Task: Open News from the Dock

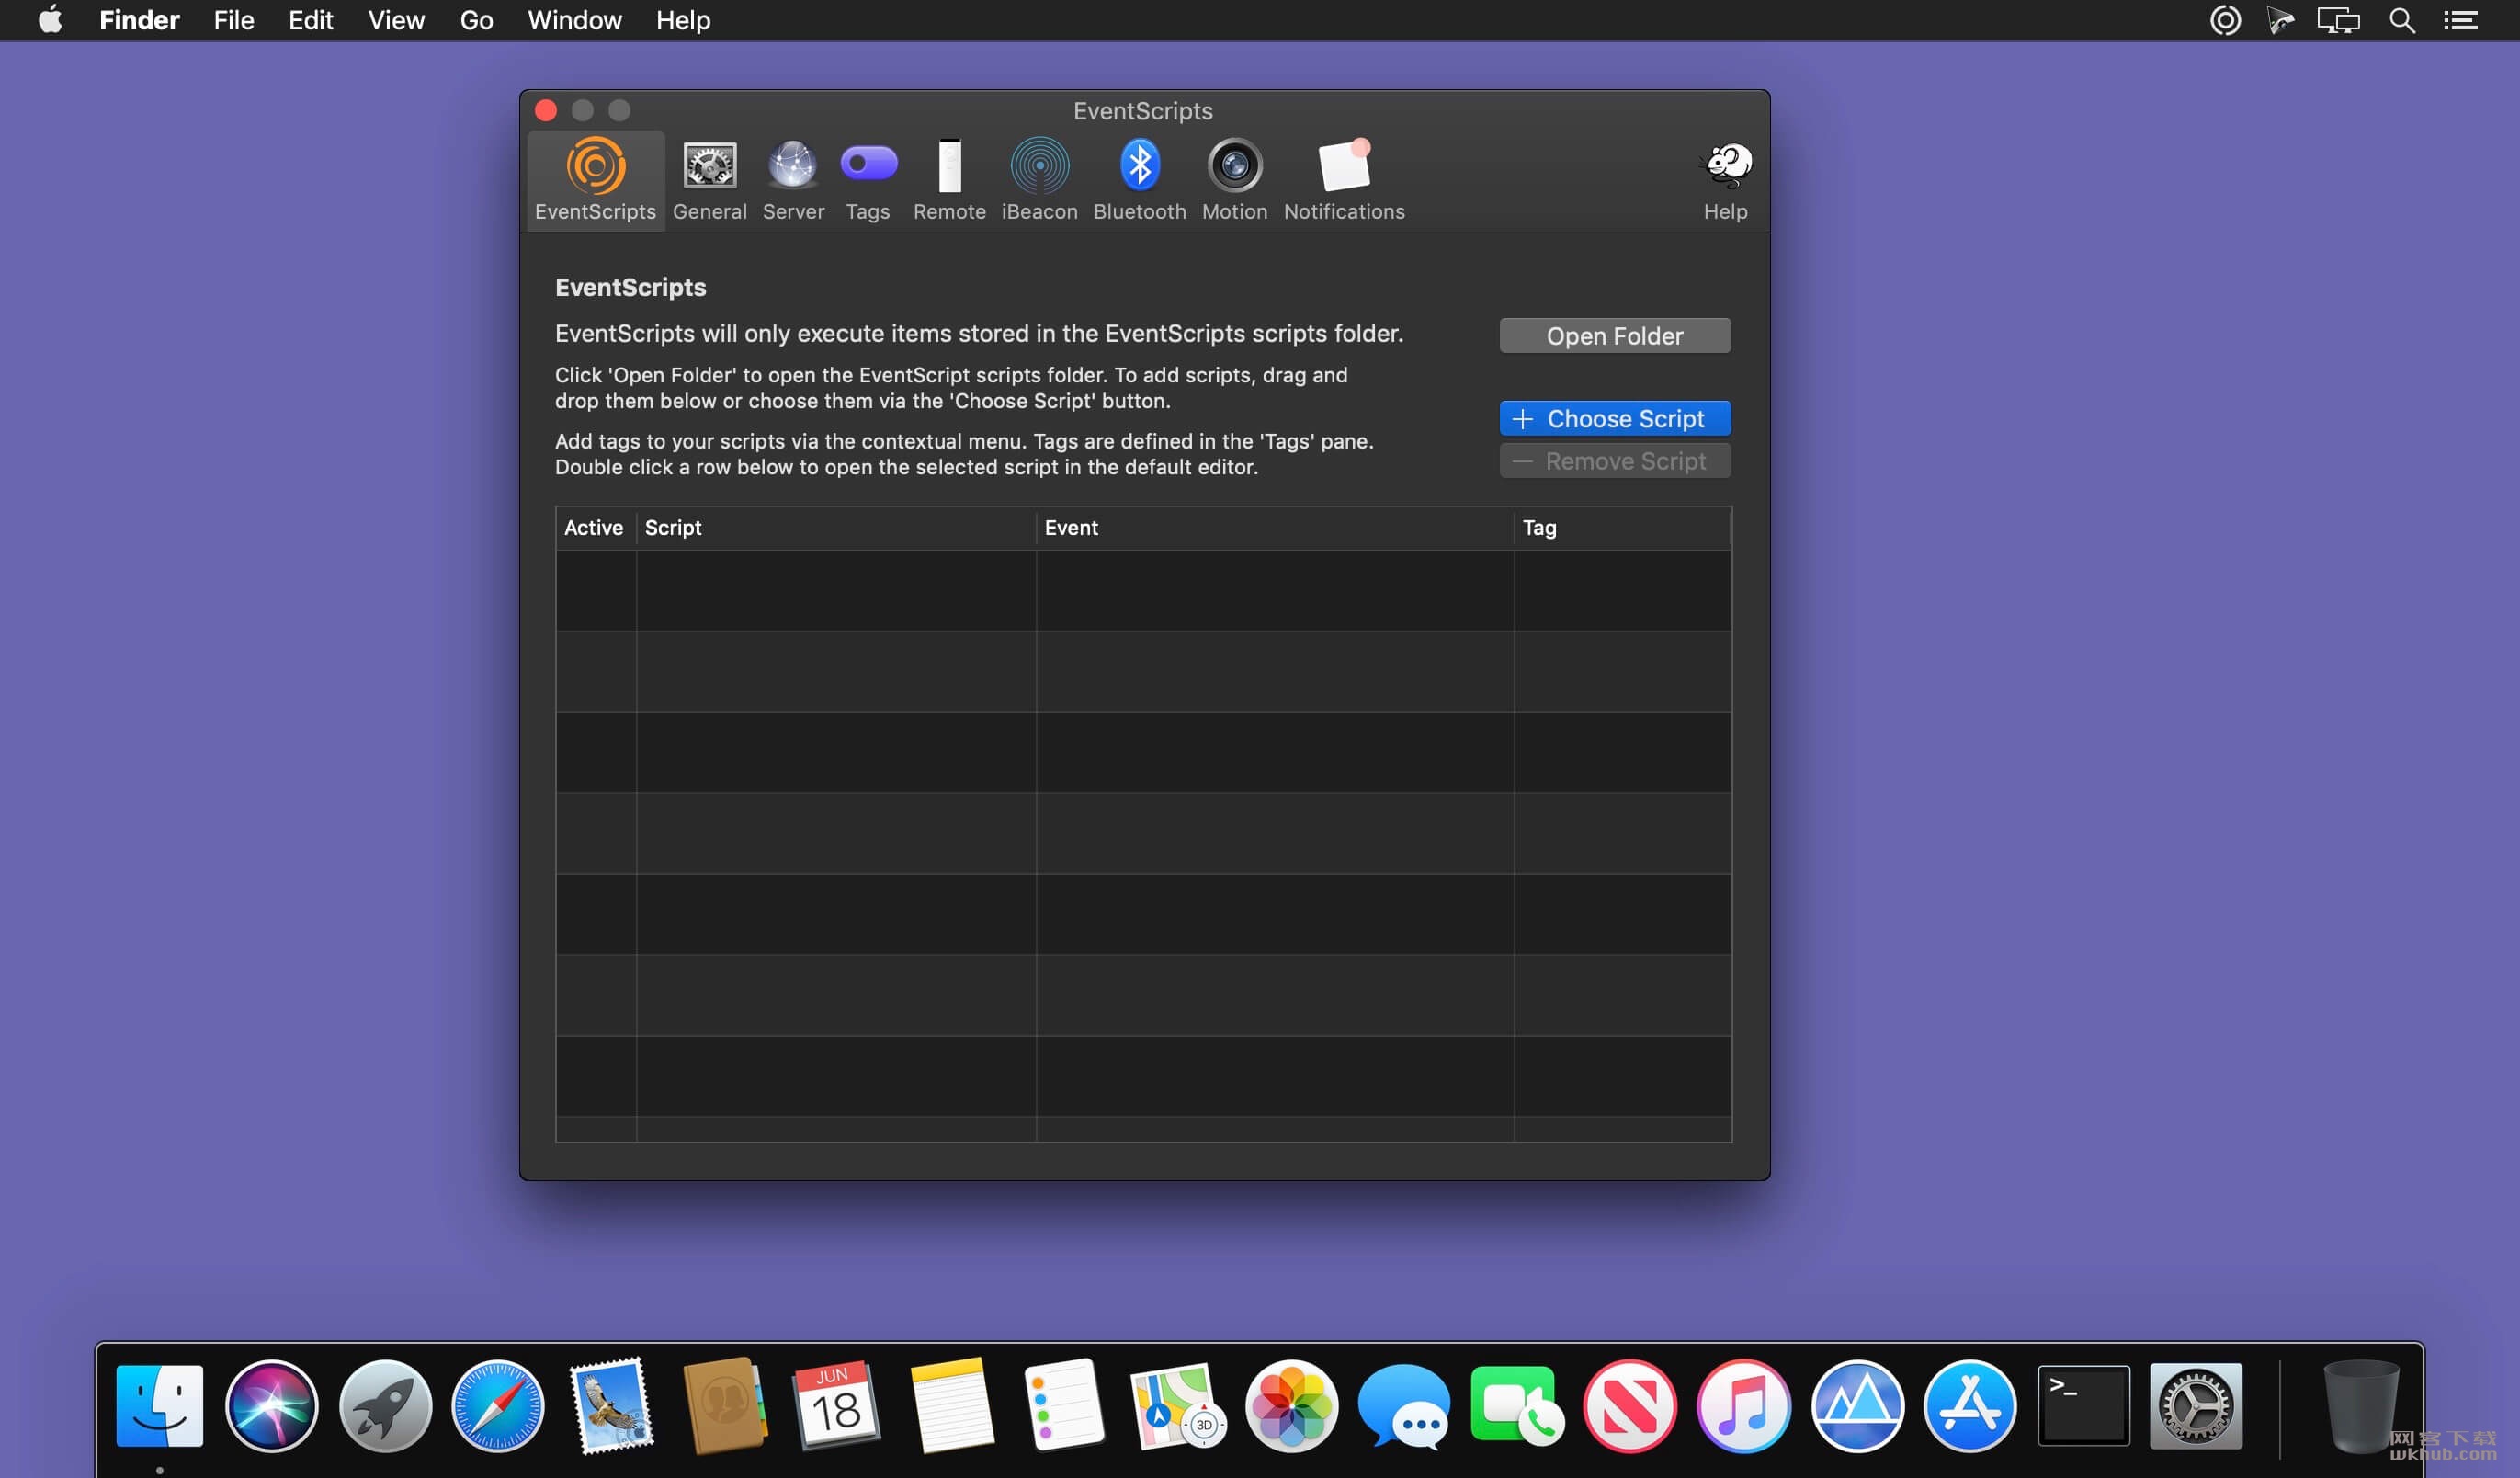Action: (x=1630, y=1406)
